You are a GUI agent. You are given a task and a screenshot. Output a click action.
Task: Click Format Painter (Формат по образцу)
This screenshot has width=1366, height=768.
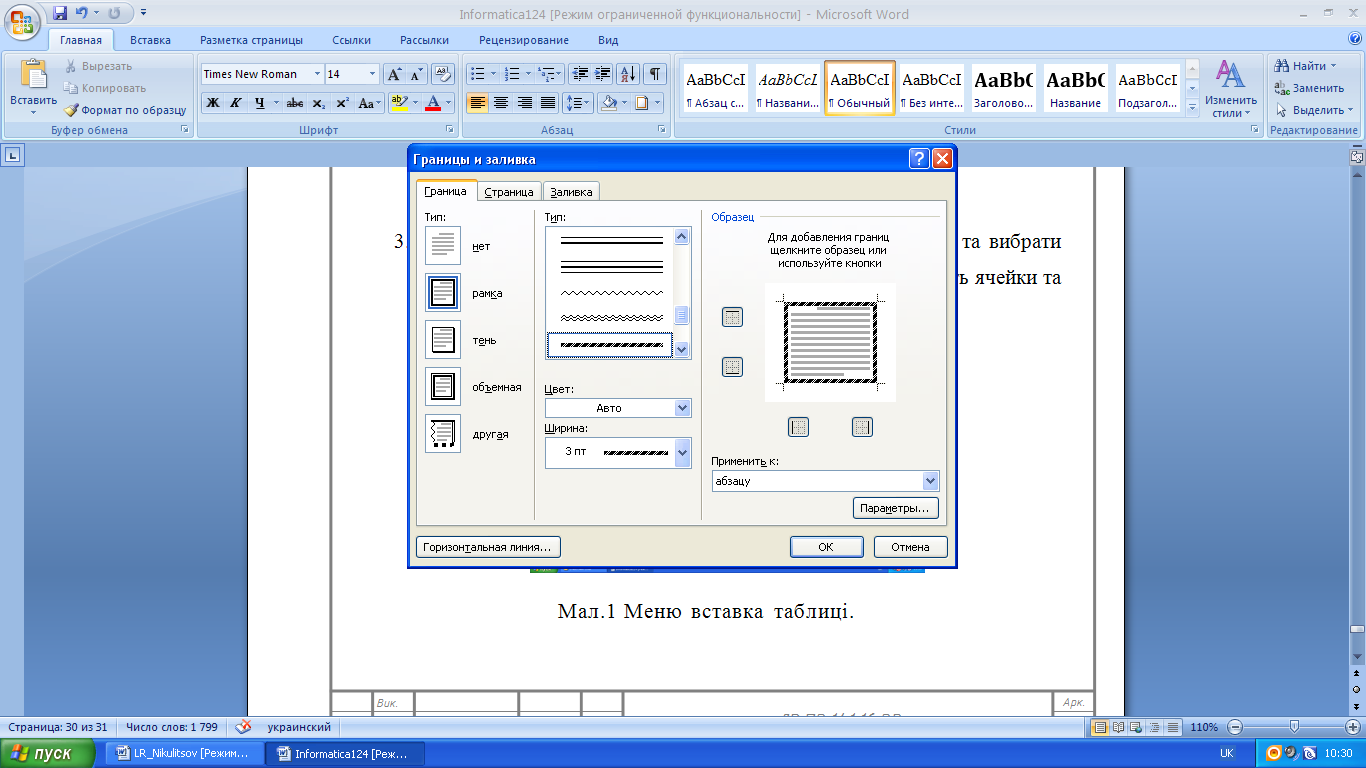pos(125,110)
